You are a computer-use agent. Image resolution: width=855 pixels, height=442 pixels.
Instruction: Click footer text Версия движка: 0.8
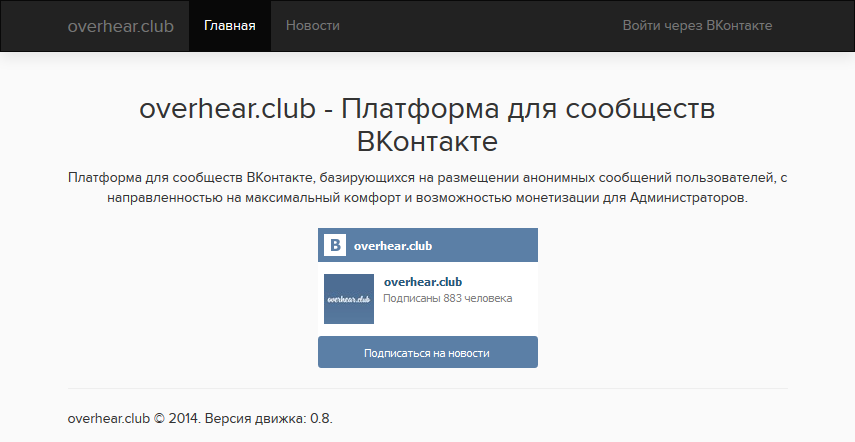(269, 419)
